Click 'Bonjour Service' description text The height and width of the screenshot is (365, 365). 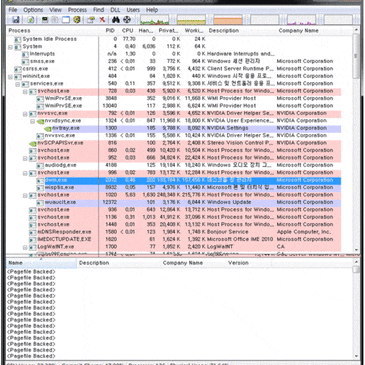pyautogui.click(x=228, y=232)
